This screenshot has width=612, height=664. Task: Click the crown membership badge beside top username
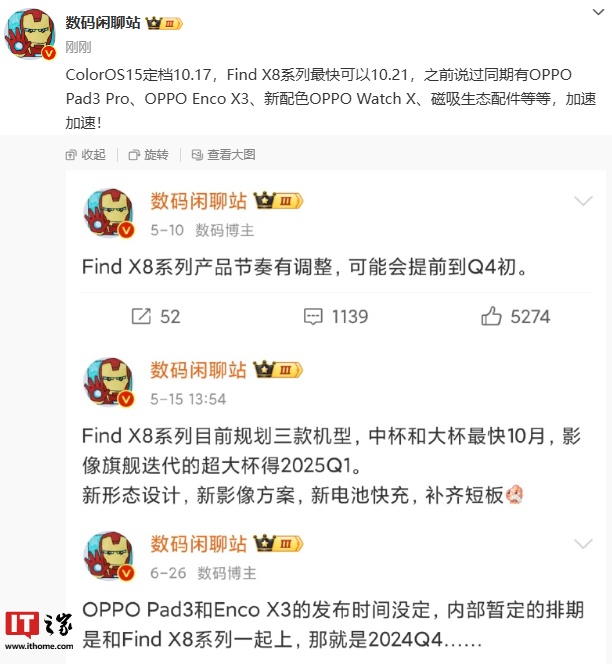164,23
